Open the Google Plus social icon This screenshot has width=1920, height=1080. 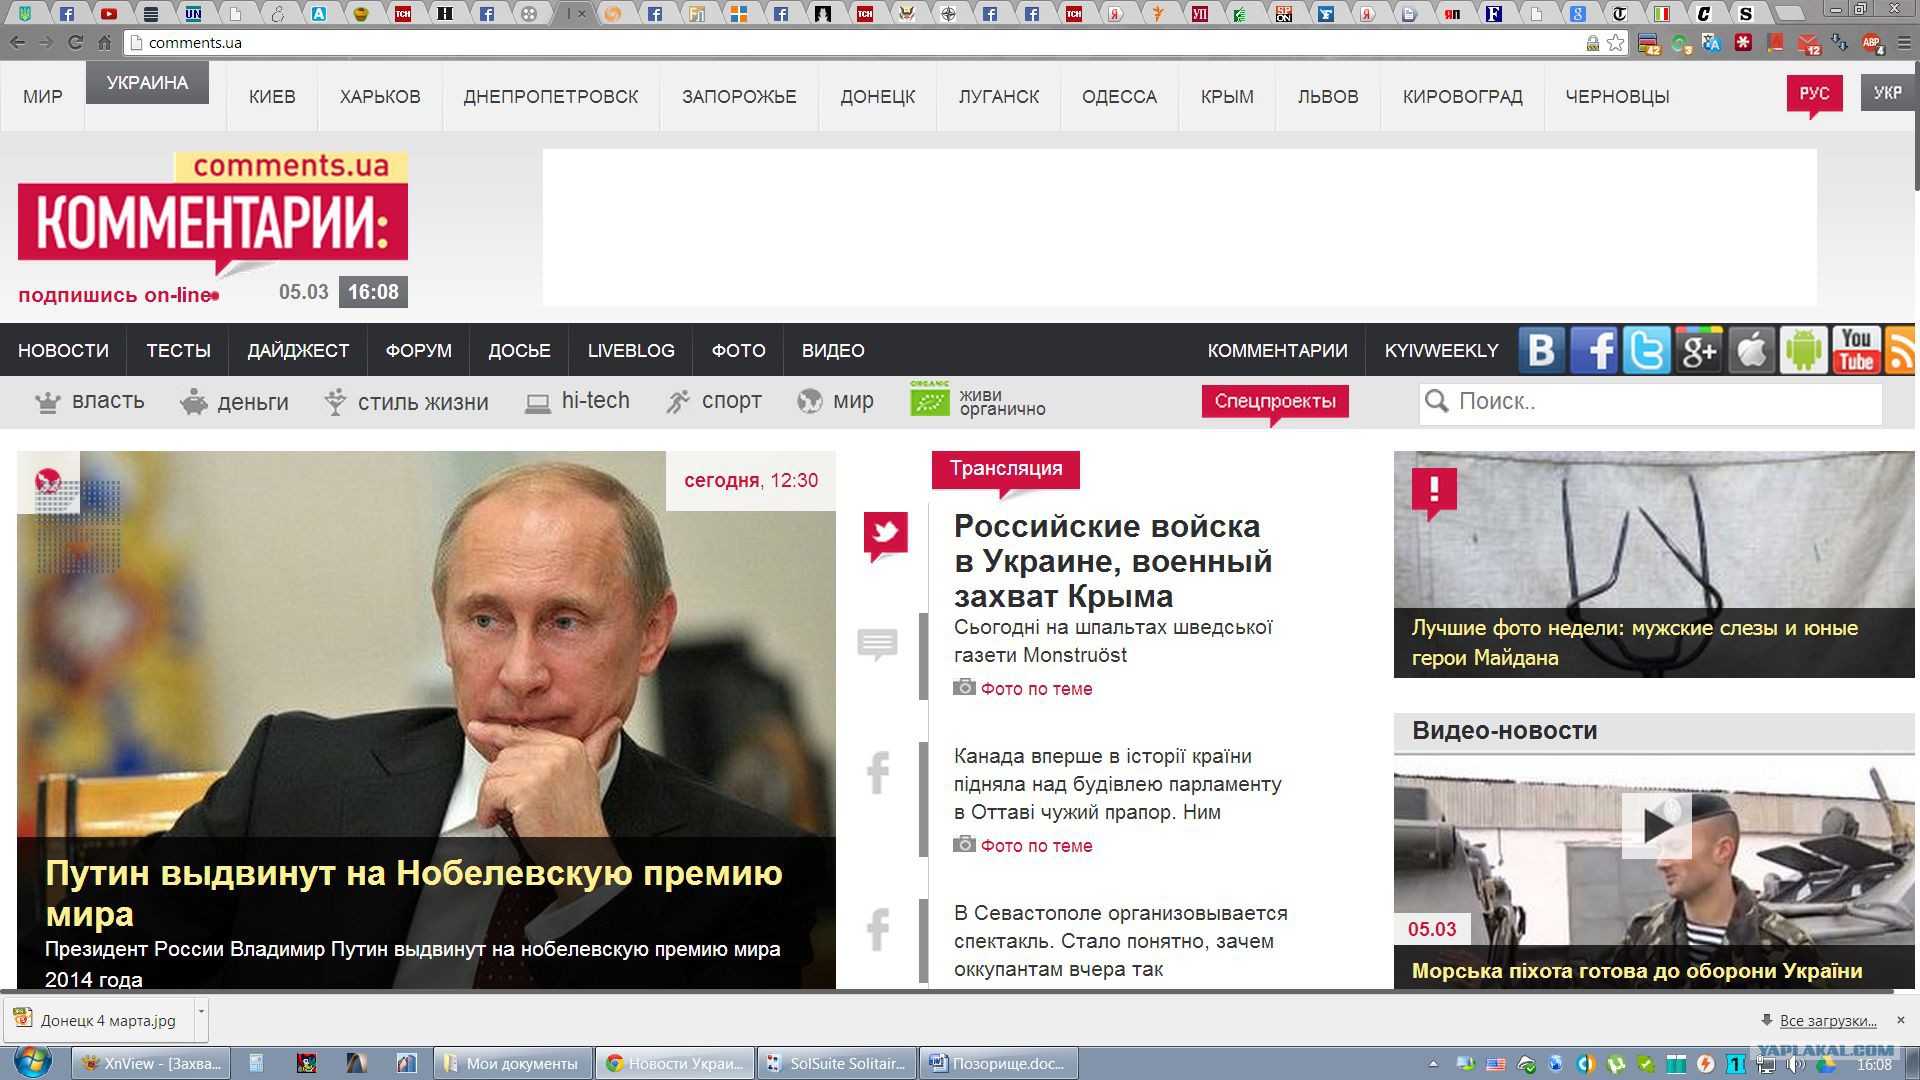pos(1698,350)
